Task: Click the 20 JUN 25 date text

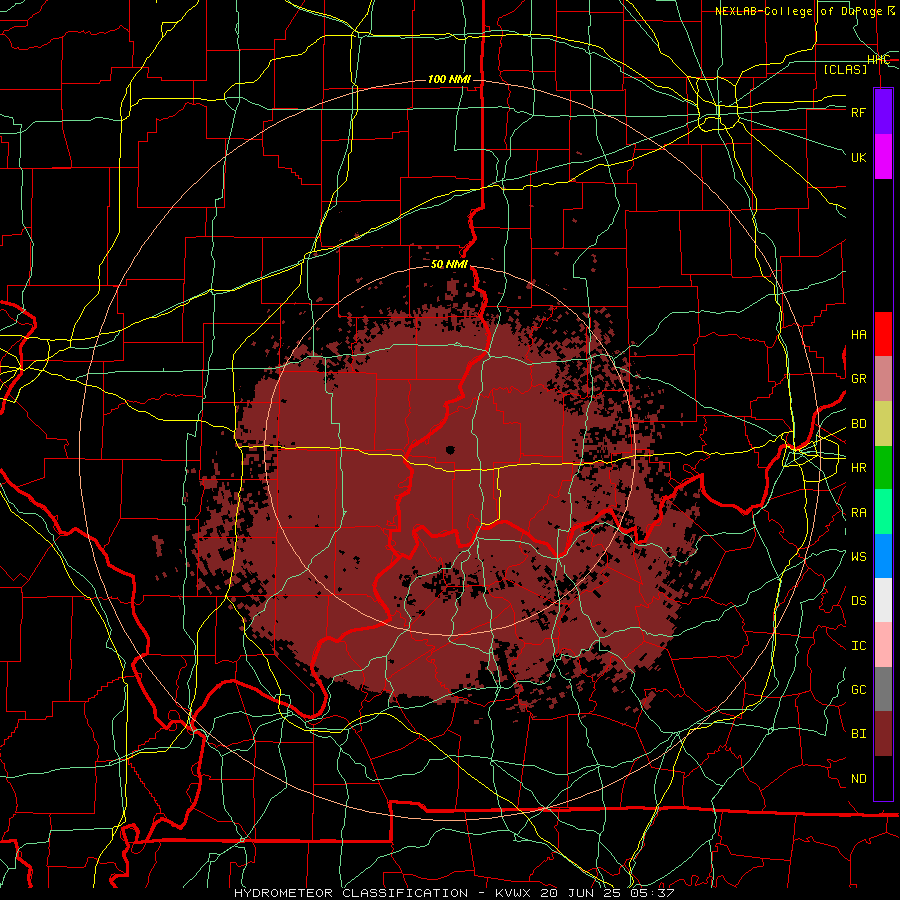Action: pyautogui.click(x=581, y=893)
